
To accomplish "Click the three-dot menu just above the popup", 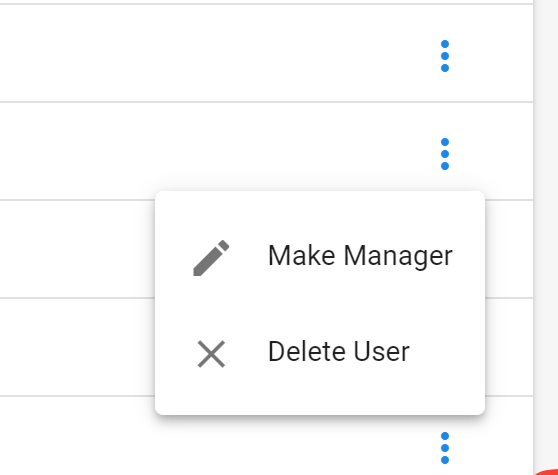I will click(444, 154).
